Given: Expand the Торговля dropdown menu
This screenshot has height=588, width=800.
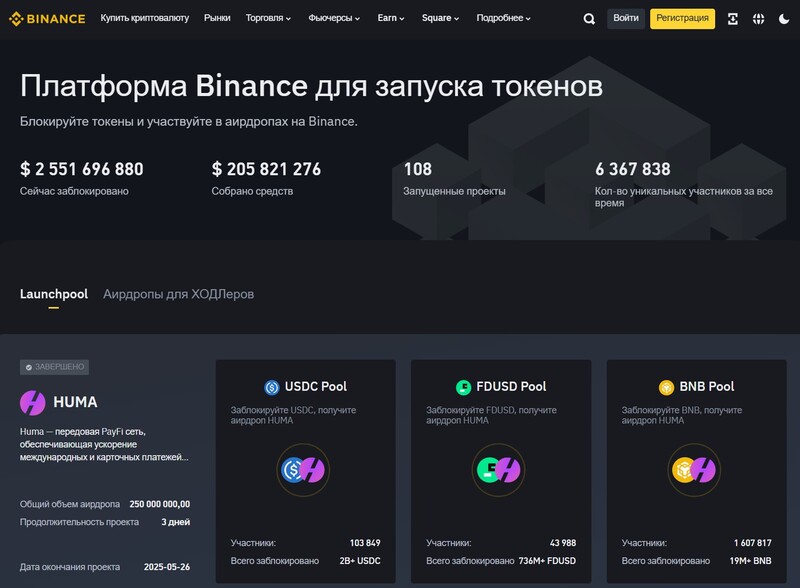Looking at the screenshot, I should pos(268,18).
